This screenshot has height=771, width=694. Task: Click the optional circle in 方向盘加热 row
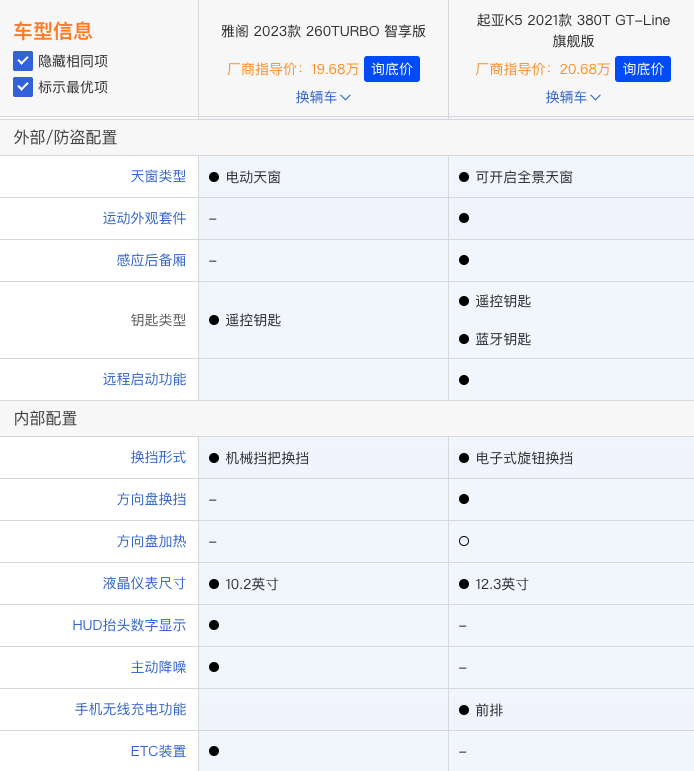(x=464, y=541)
